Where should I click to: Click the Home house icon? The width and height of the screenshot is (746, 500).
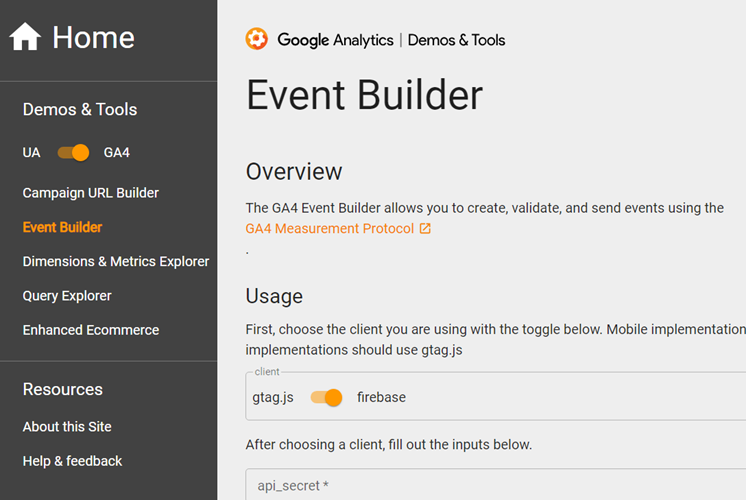click(25, 37)
